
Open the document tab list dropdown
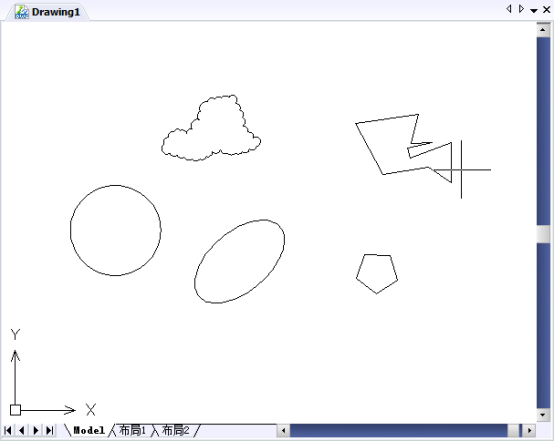534,11
